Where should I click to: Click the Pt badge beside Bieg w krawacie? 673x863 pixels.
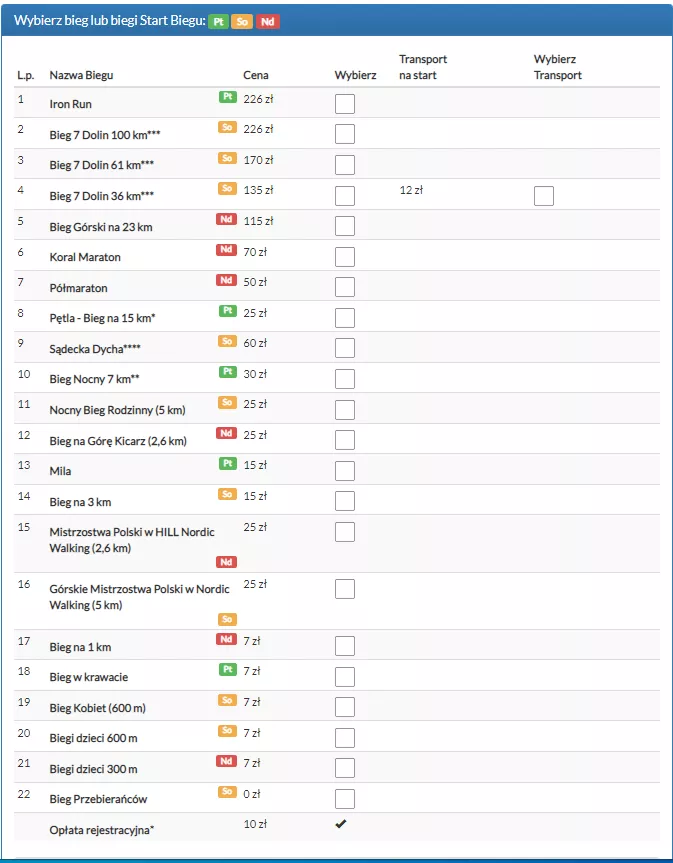tap(227, 670)
